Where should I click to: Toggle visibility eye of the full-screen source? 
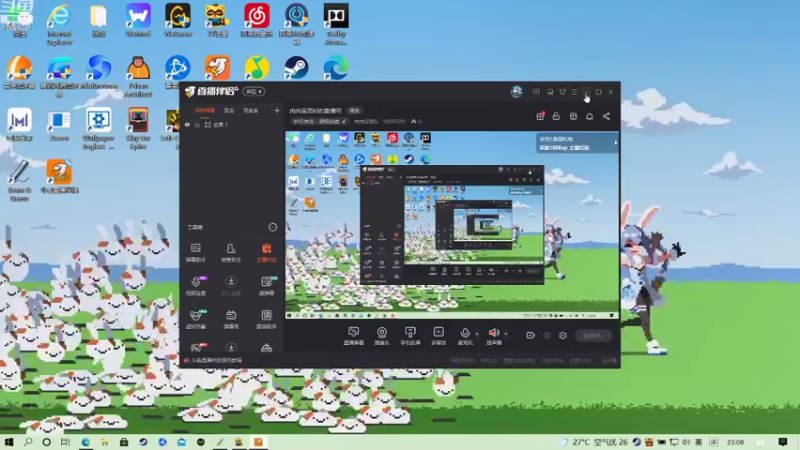[187, 125]
